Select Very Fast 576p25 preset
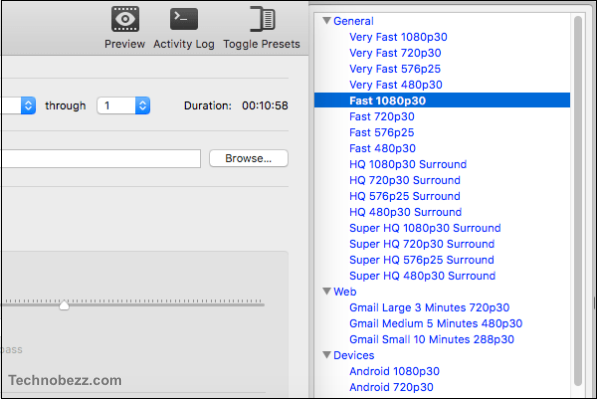 click(x=395, y=69)
